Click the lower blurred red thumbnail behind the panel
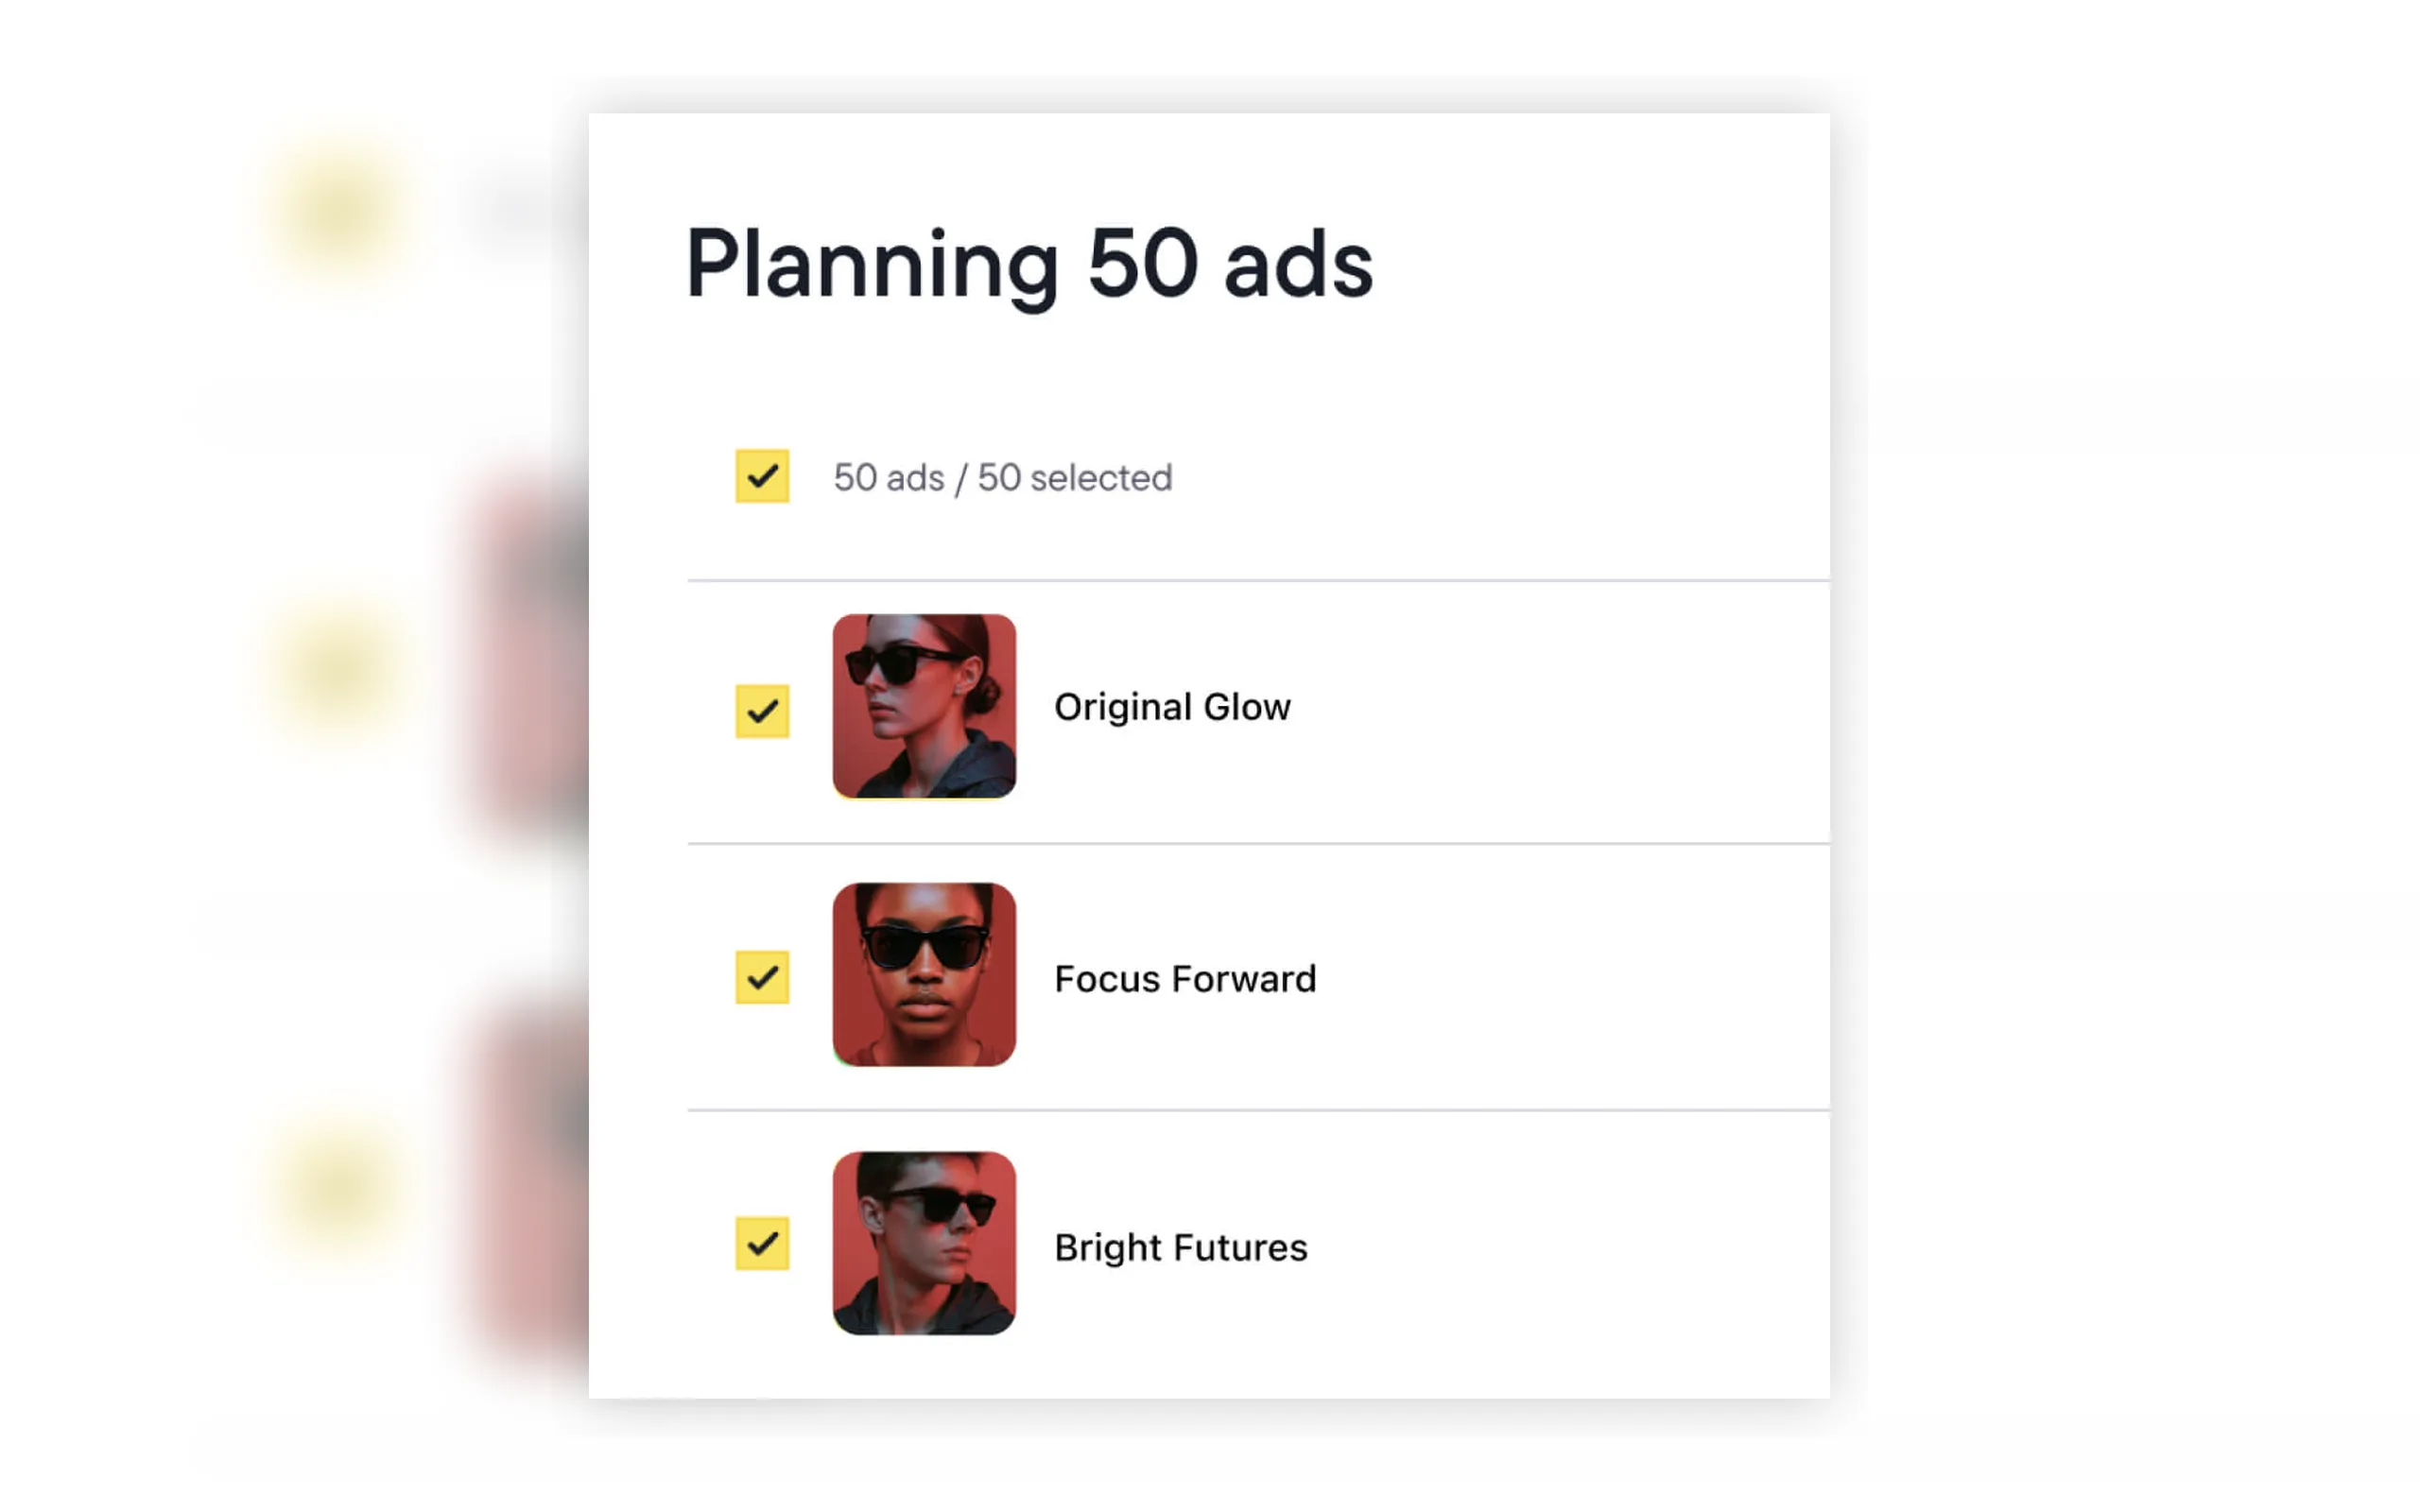 525,1190
